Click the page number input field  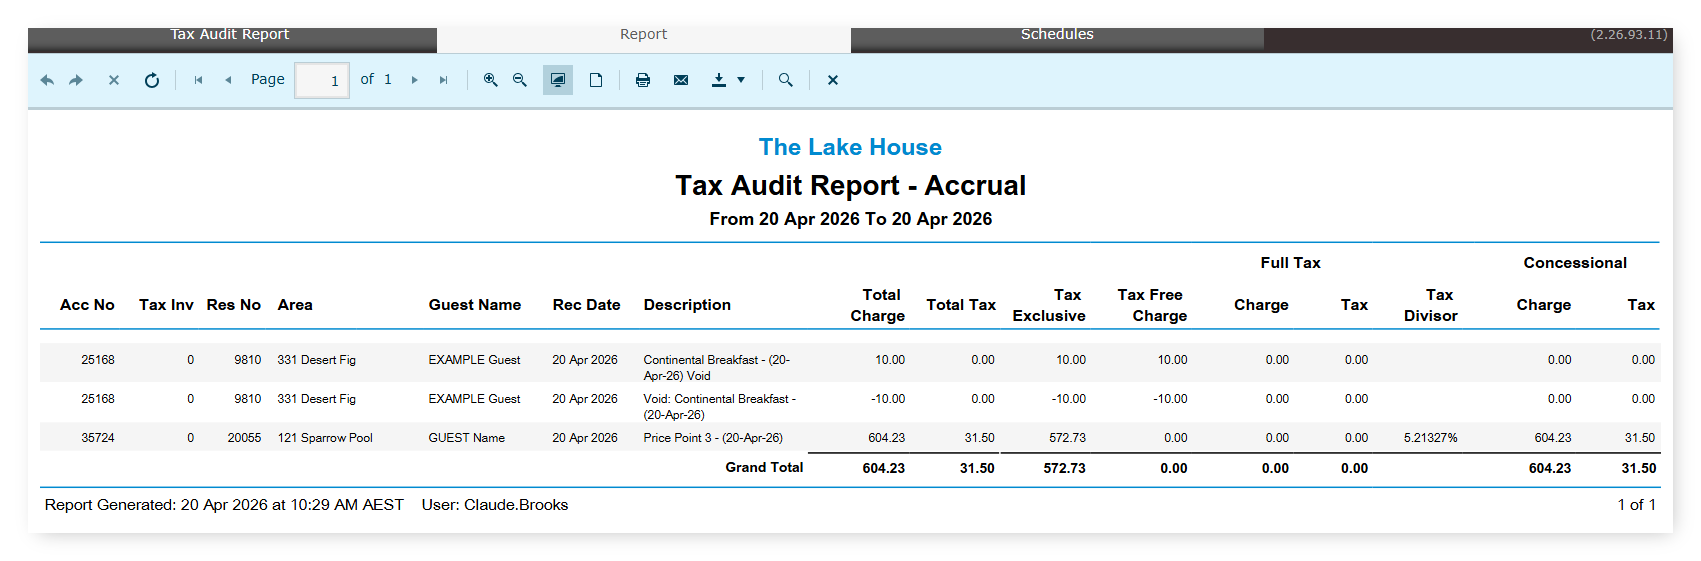(322, 80)
